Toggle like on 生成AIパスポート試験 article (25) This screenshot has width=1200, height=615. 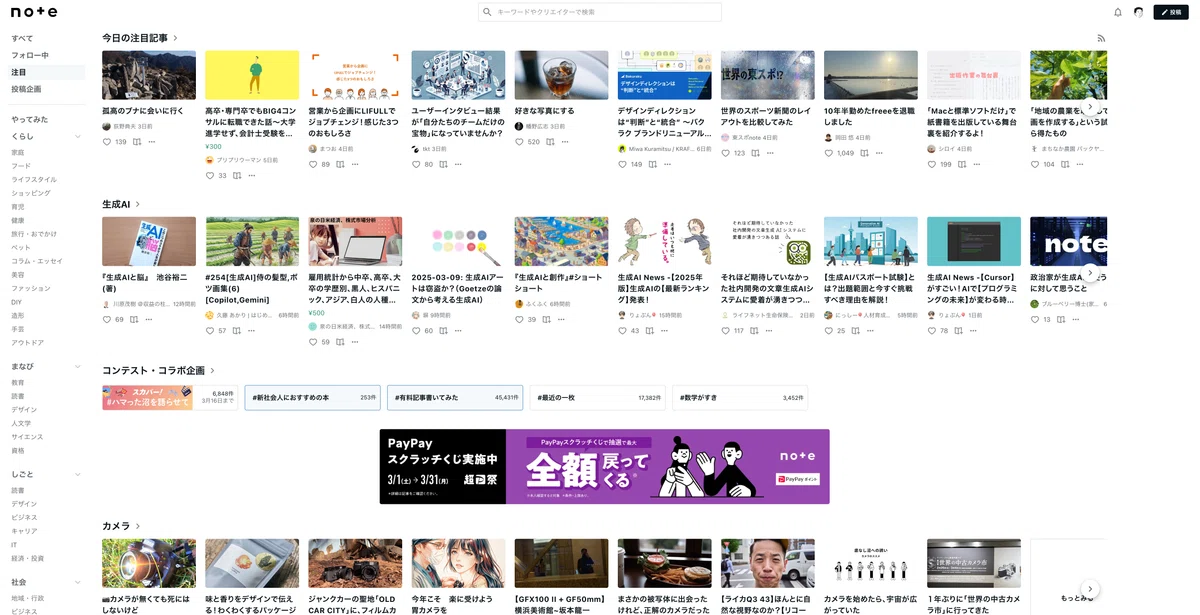[829, 330]
